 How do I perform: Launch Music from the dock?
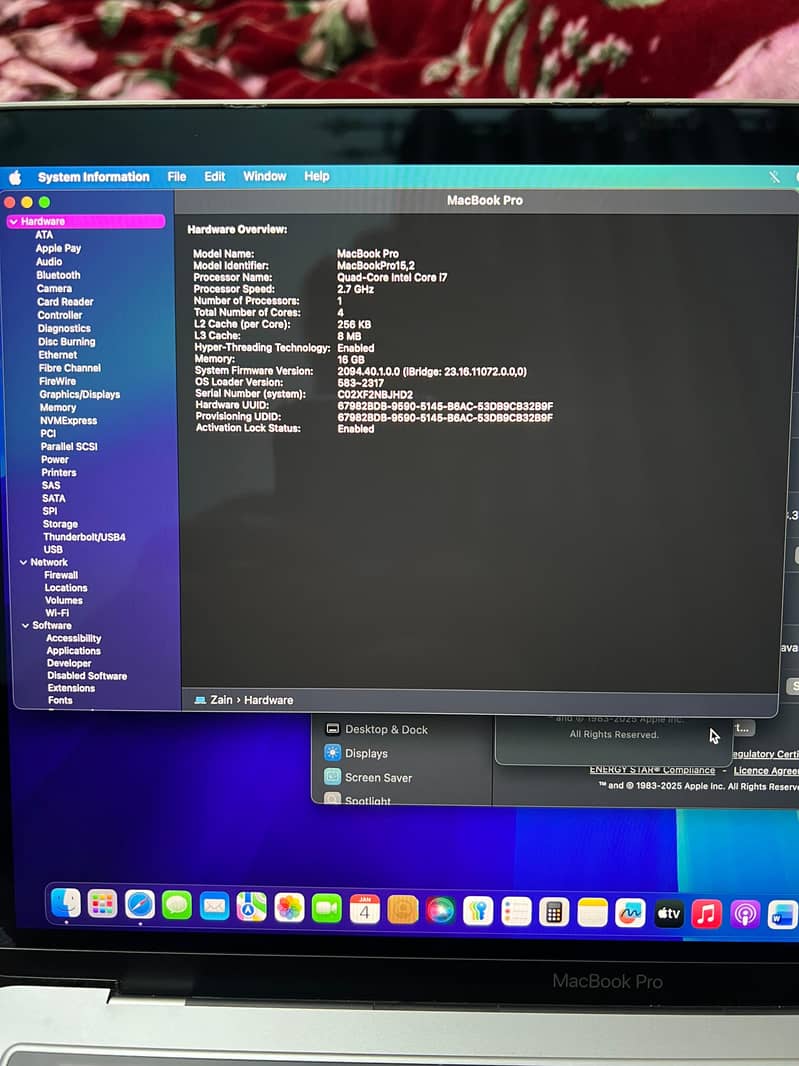coord(707,914)
